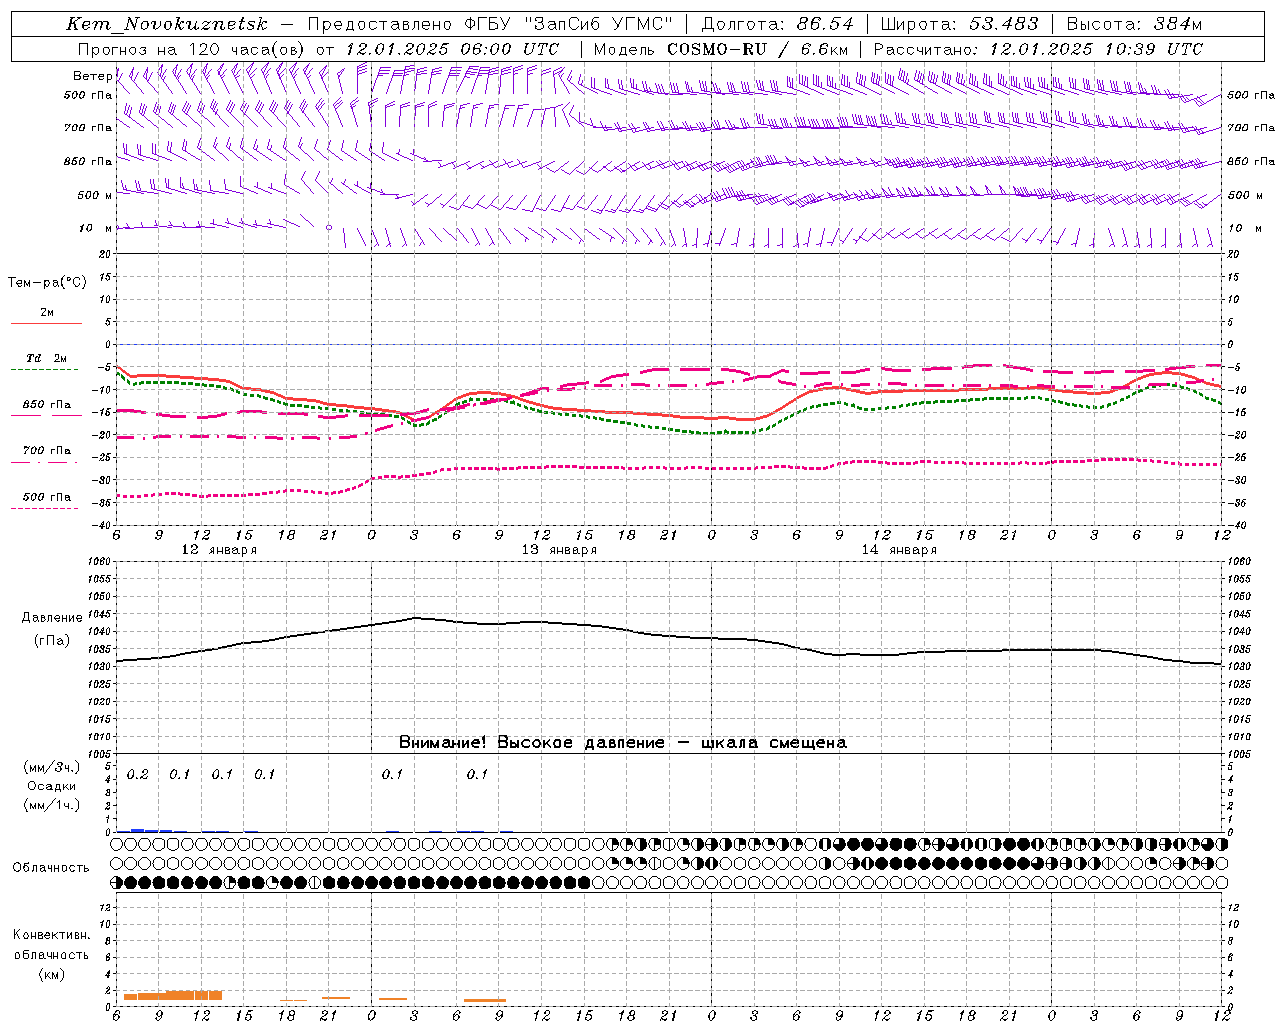Viewport: 1280px width, 1024px height.
Task: Click the (гПа) unit under Давление
Action: 51,641
